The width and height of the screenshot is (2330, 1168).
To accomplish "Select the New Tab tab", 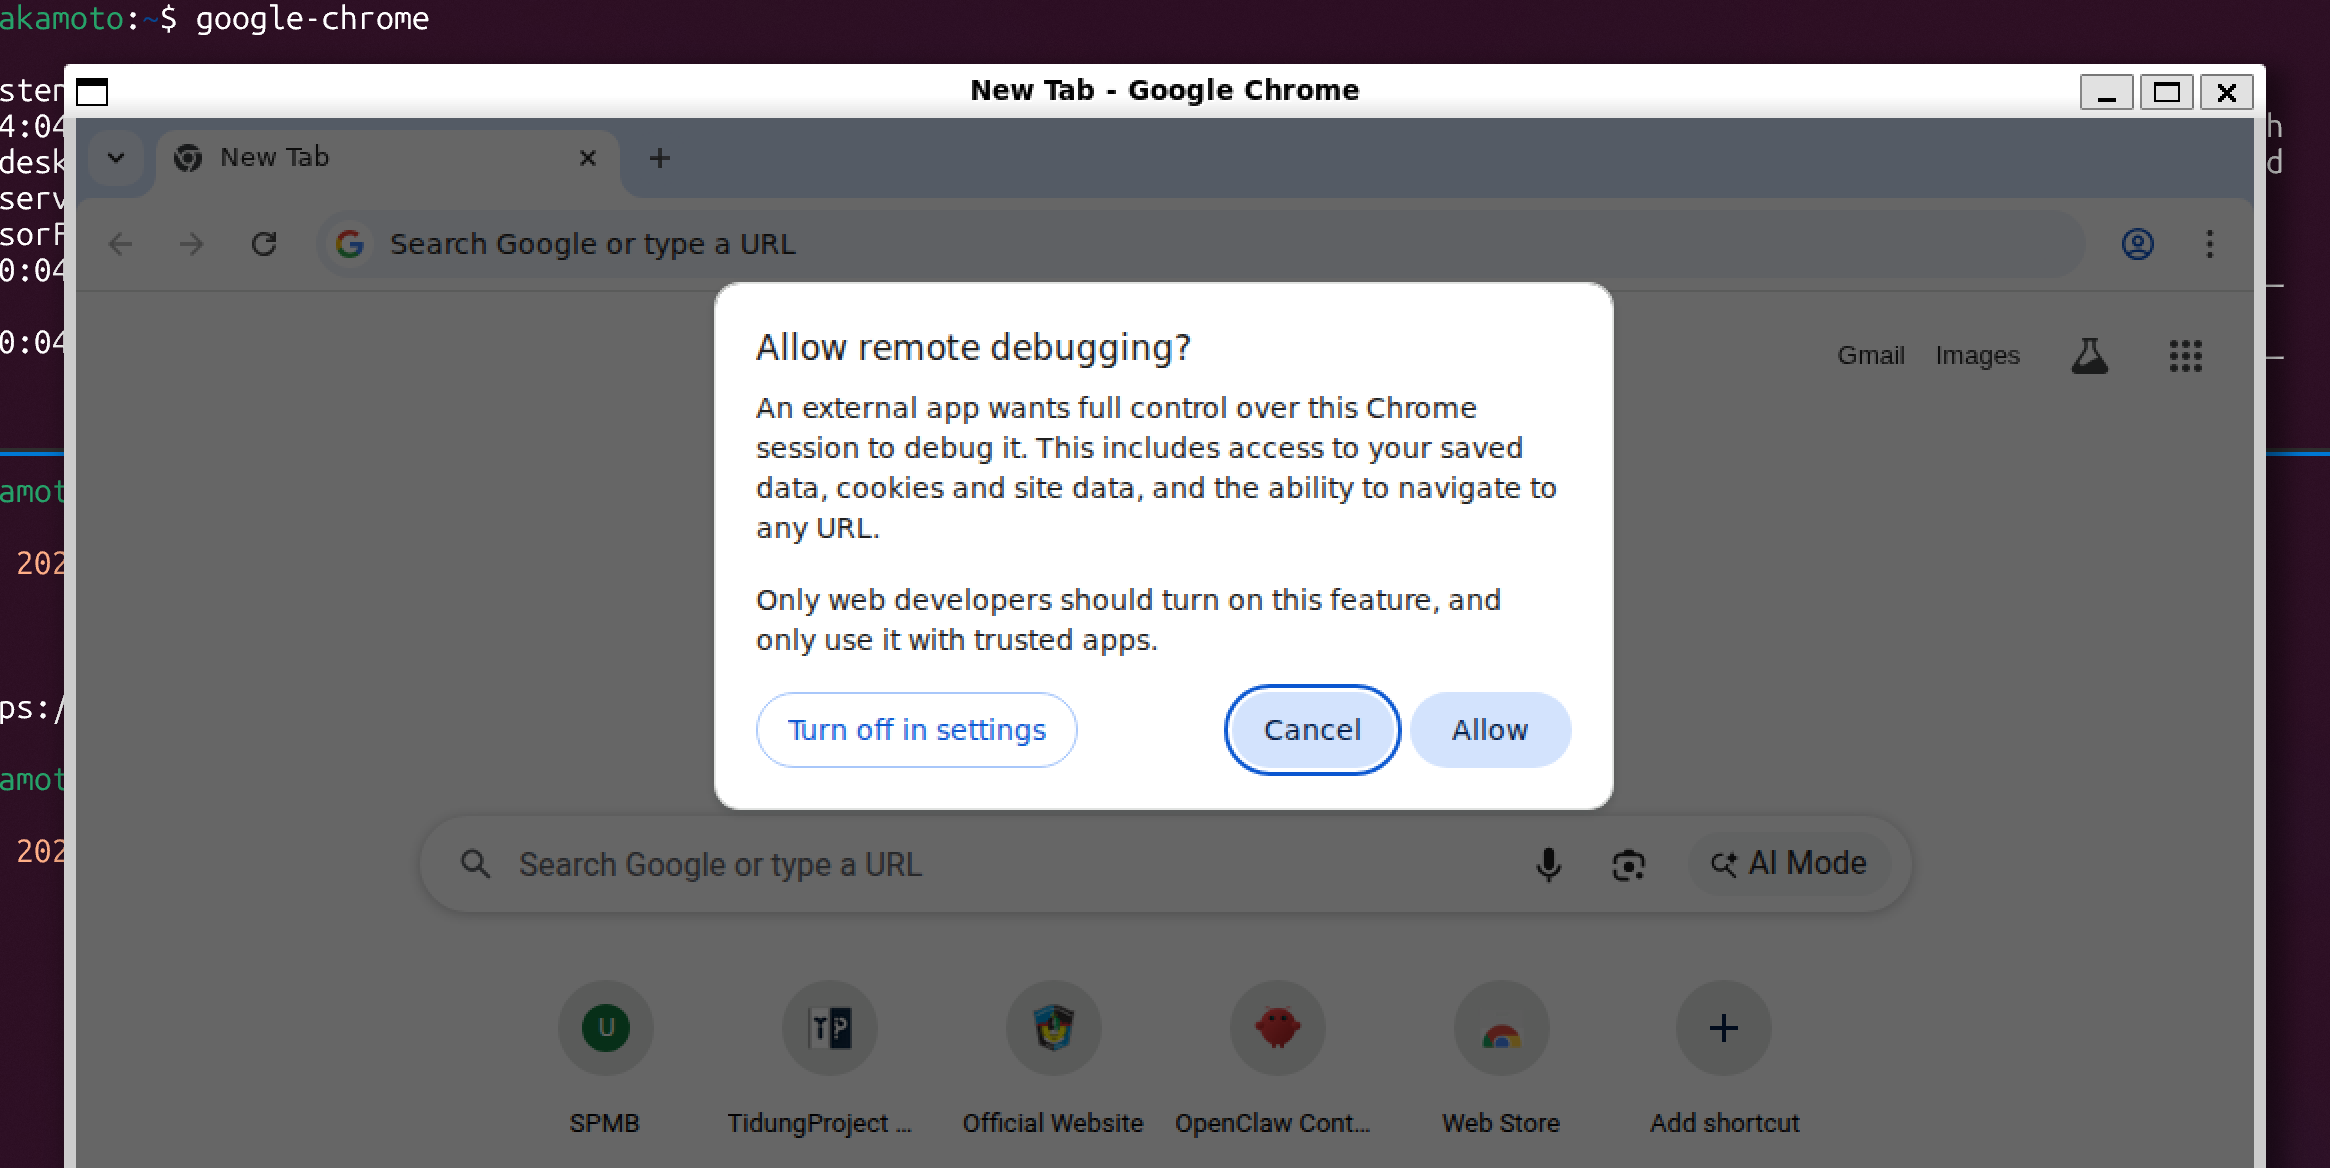I will (388, 158).
